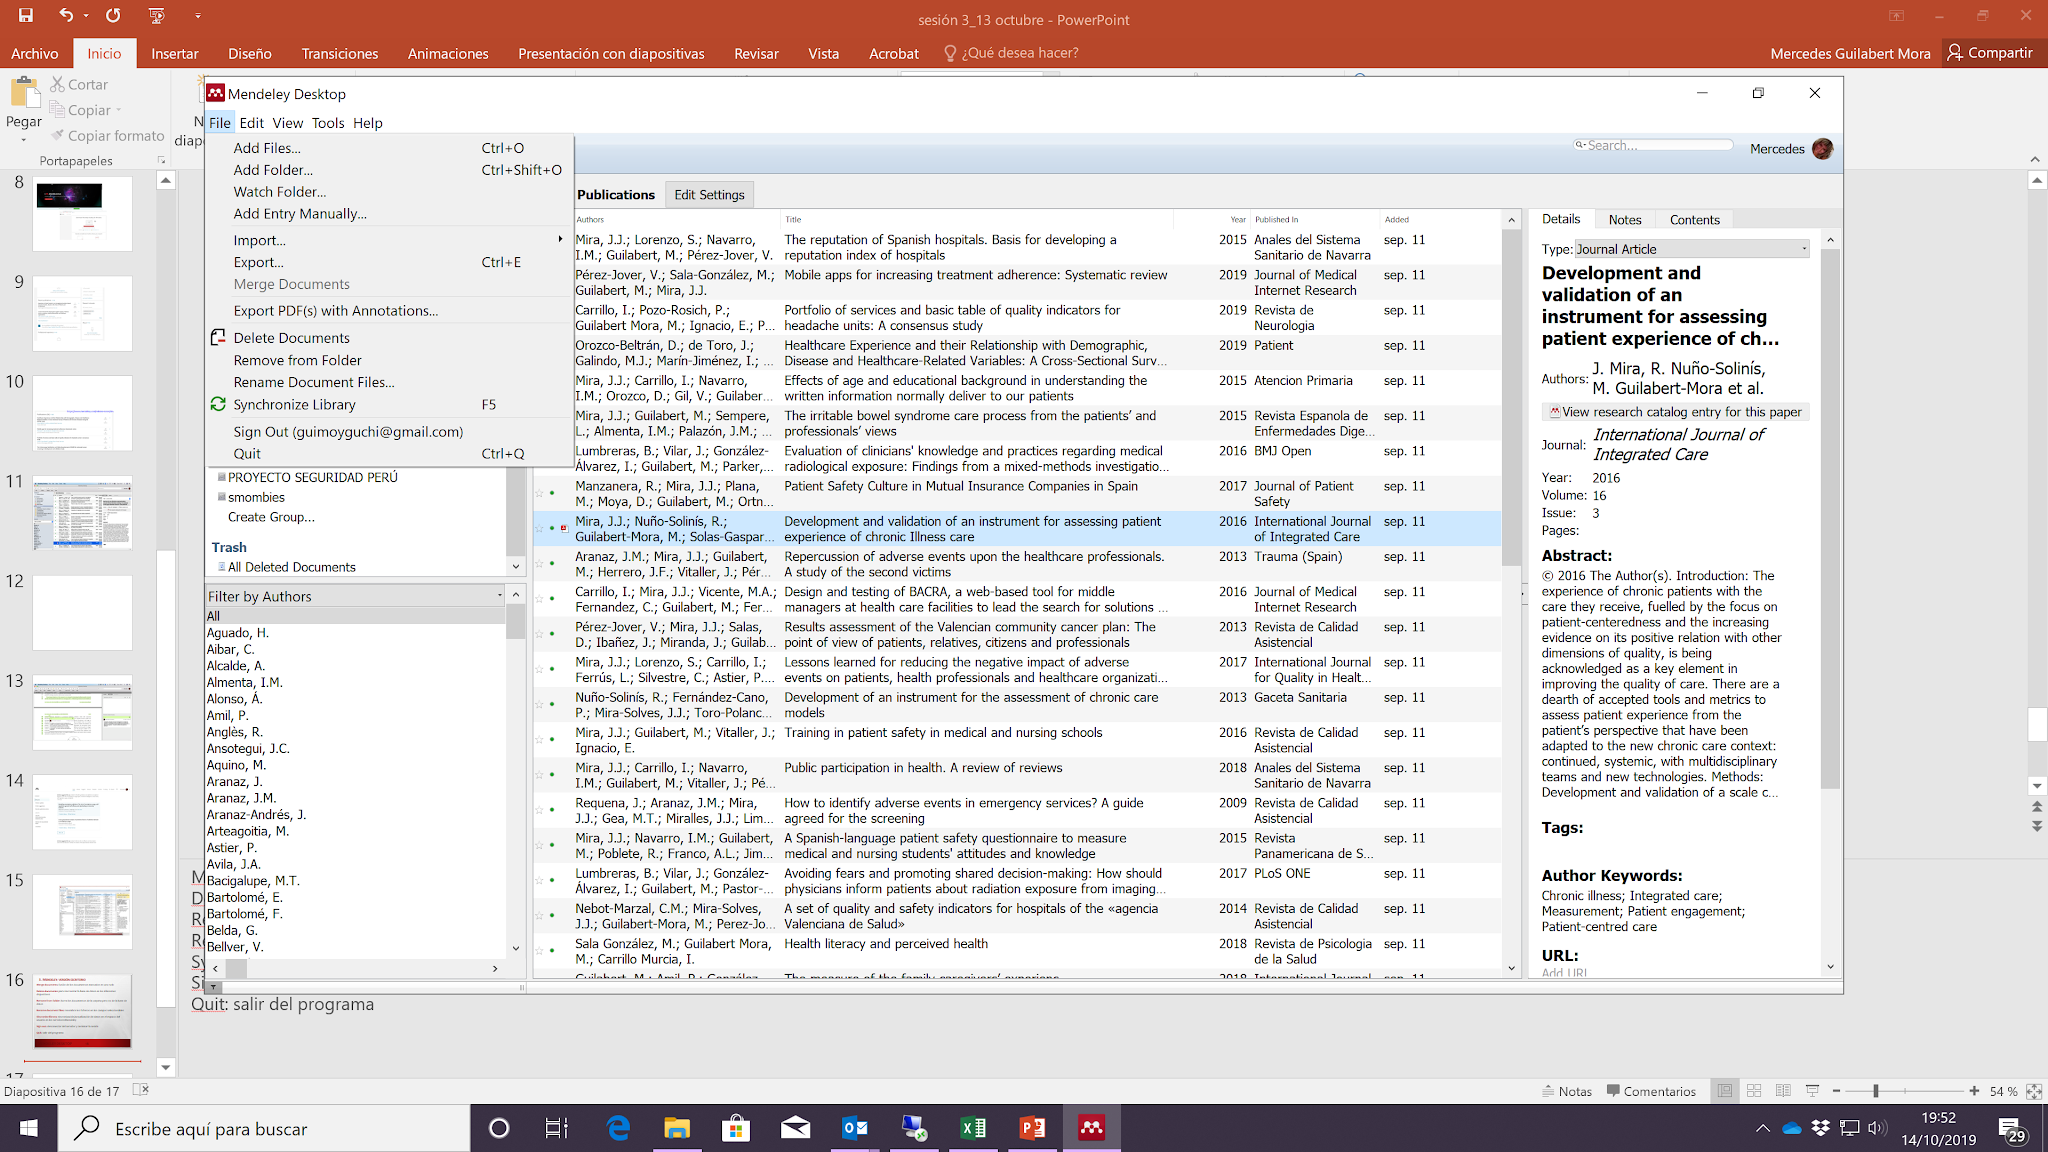Expand the Import submenu arrow
Image resolution: width=2048 pixels, height=1152 pixels.
[x=560, y=239]
